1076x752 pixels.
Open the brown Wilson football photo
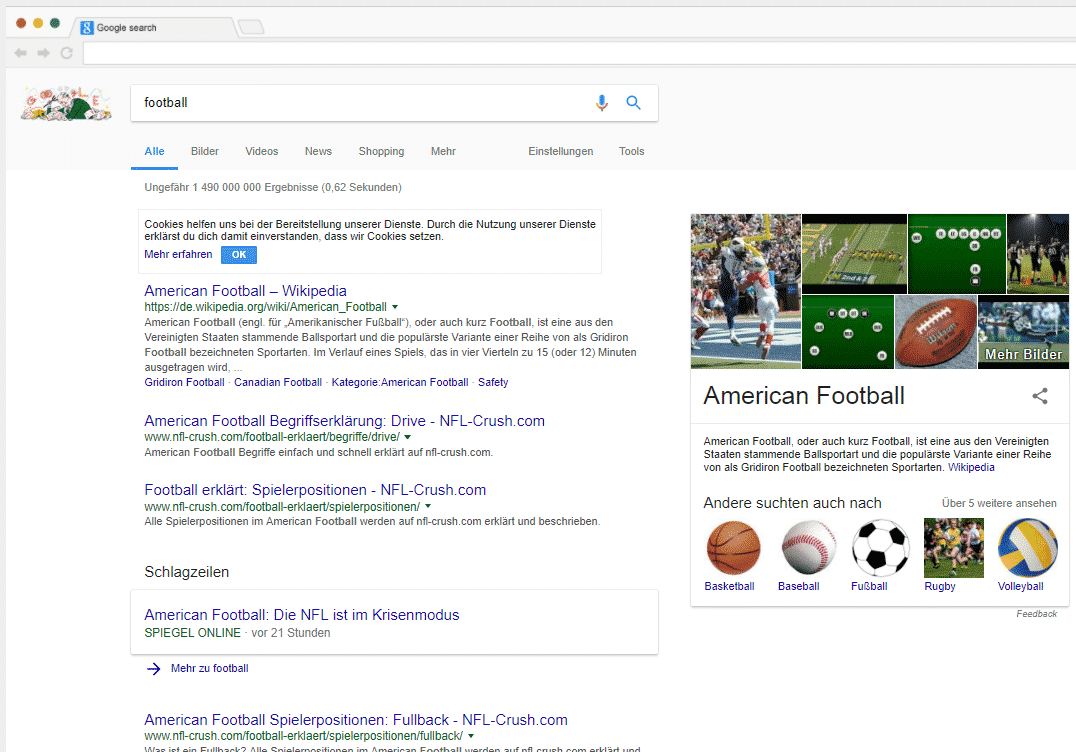935,332
